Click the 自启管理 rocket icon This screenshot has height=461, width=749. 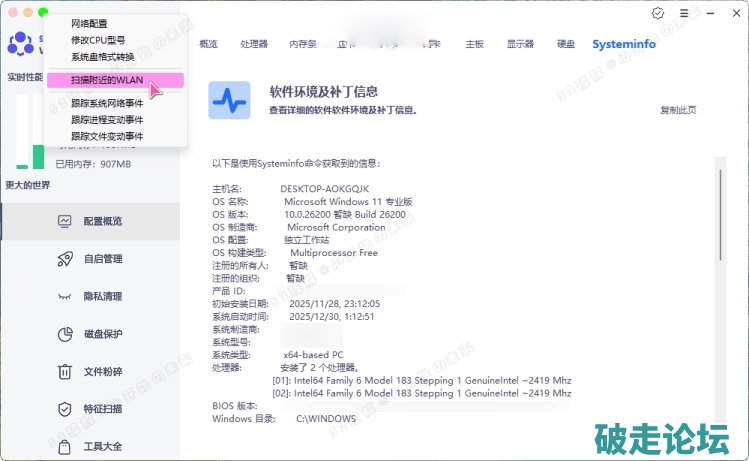tap(65, 259)
